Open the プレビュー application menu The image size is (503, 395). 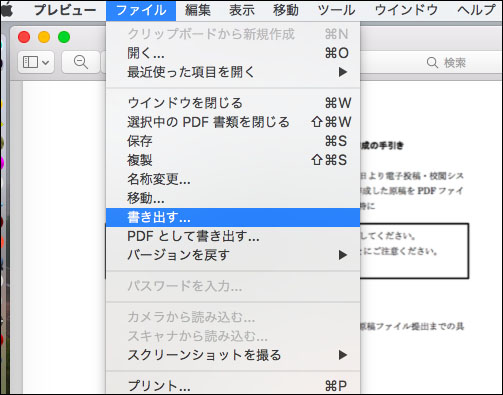(65, 10)
